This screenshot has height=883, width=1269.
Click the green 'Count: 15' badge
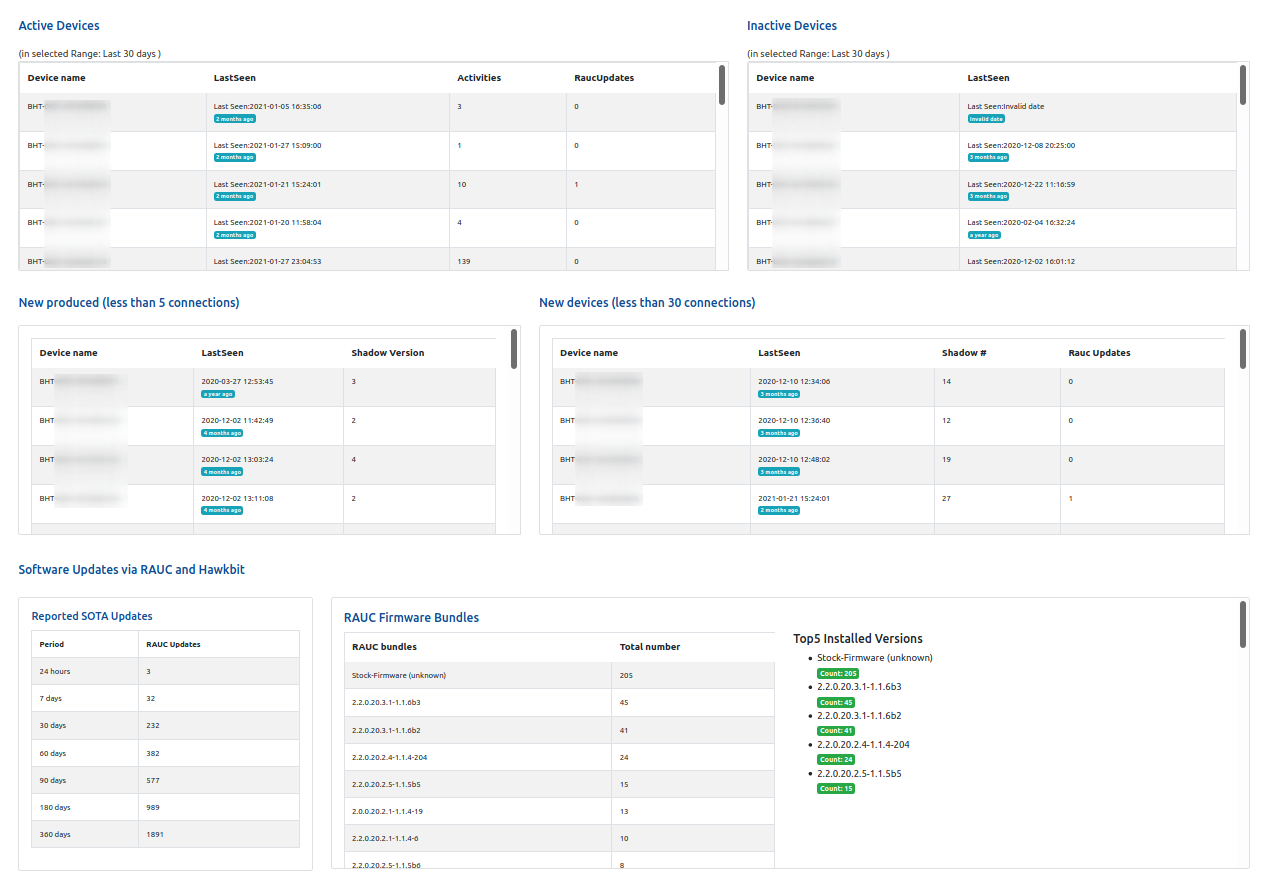click(x=836, y=789)
